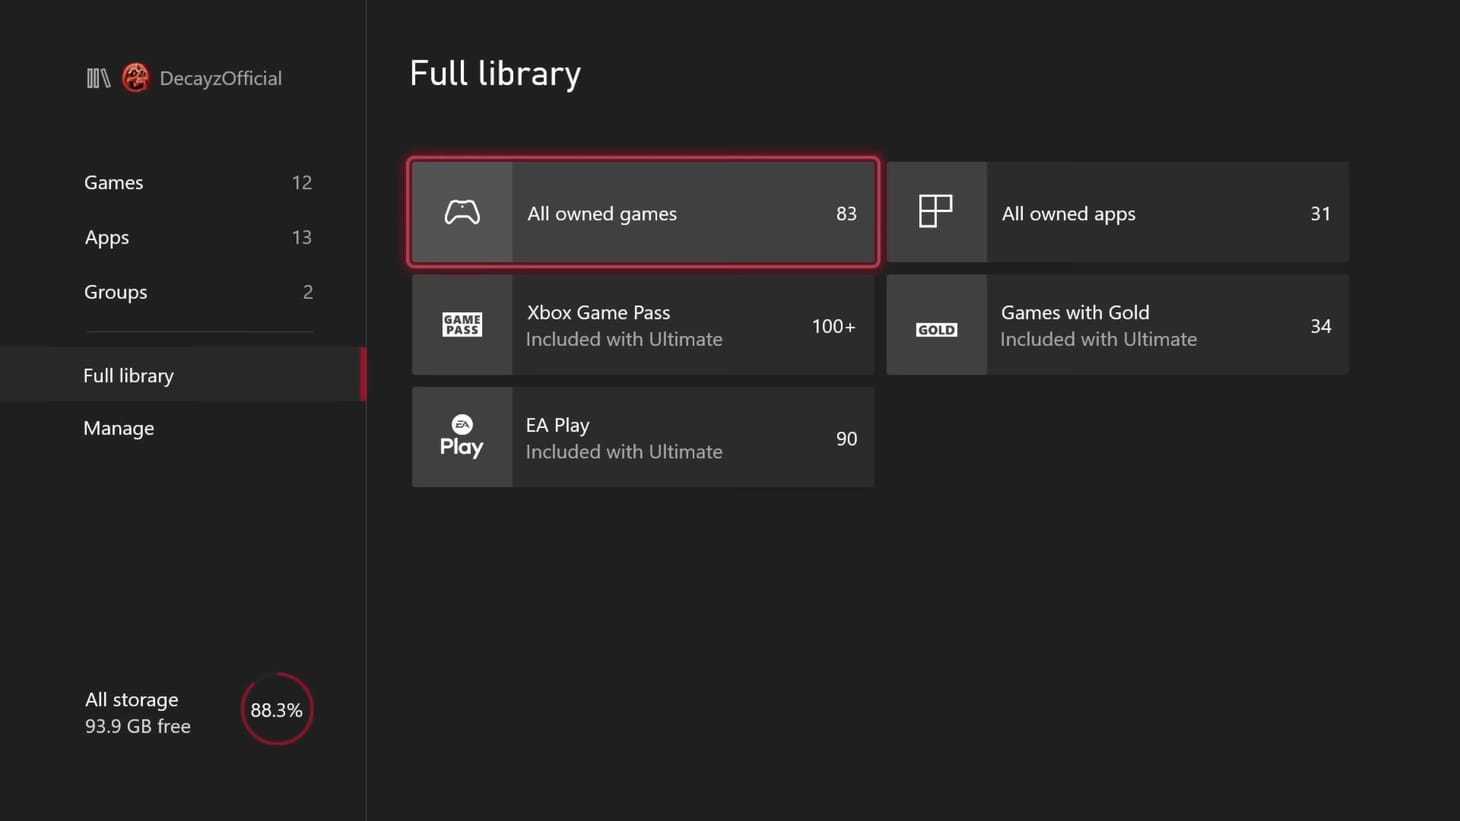This screenshot has width=1460, height=821.
Task: Open Groups from the sidebar
Action: (115, 291)
